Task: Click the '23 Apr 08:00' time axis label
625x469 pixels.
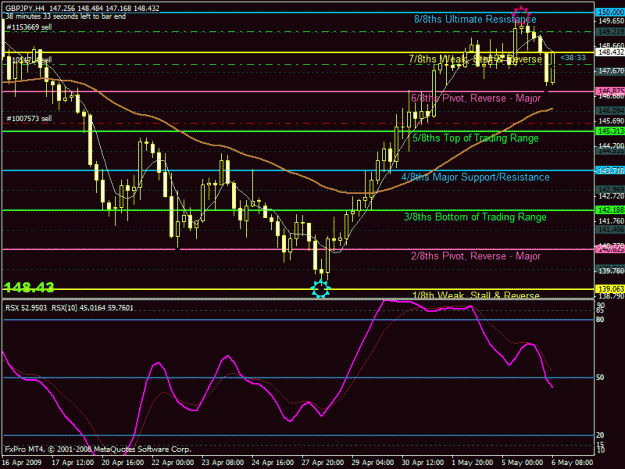Action: [x=223, y=463]
